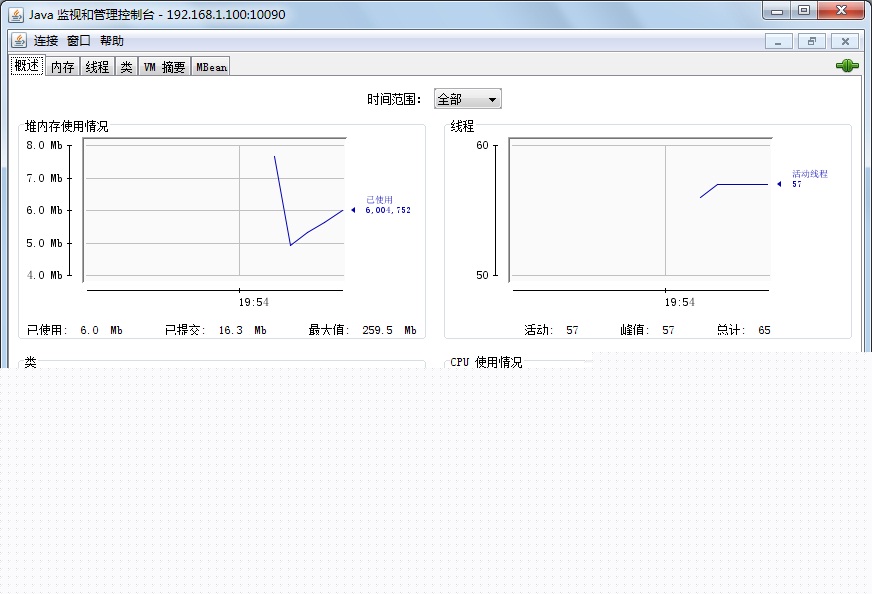
Task: Click the 19:54 label under thread chart
Action: click(x=680, y=303)
